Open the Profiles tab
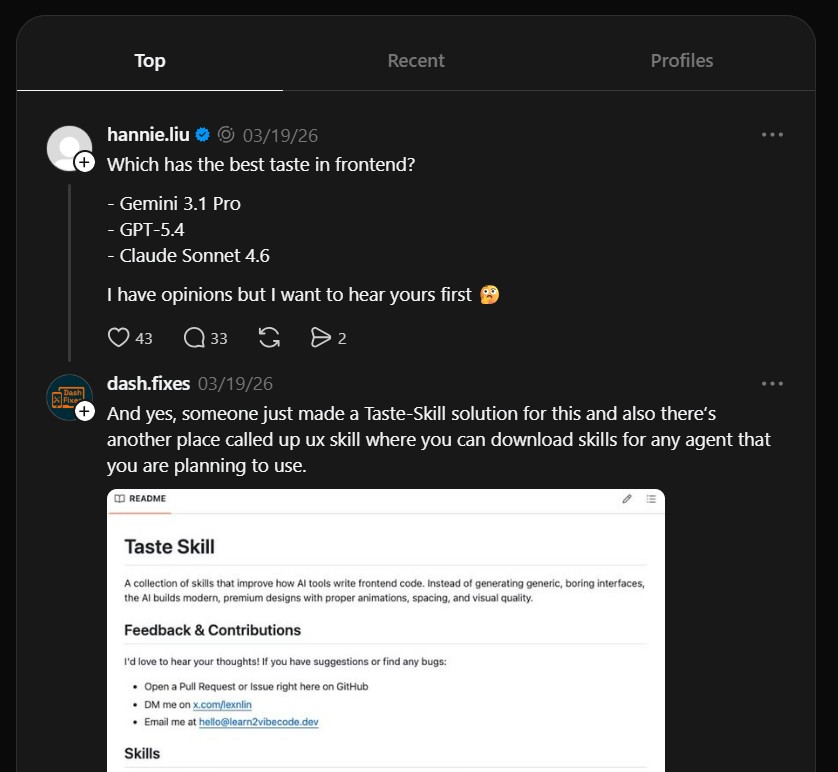The image size is (838, 772). (x=682, y=61)
